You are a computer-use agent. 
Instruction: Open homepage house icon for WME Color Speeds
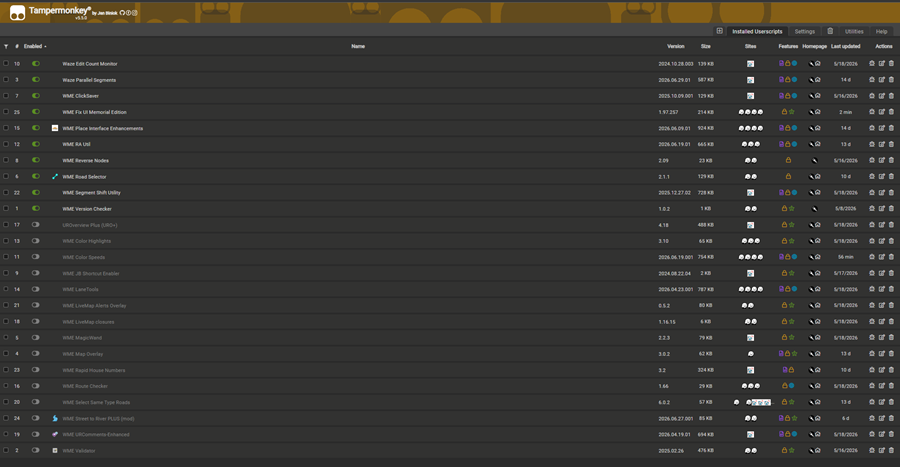tap(818, 257)
